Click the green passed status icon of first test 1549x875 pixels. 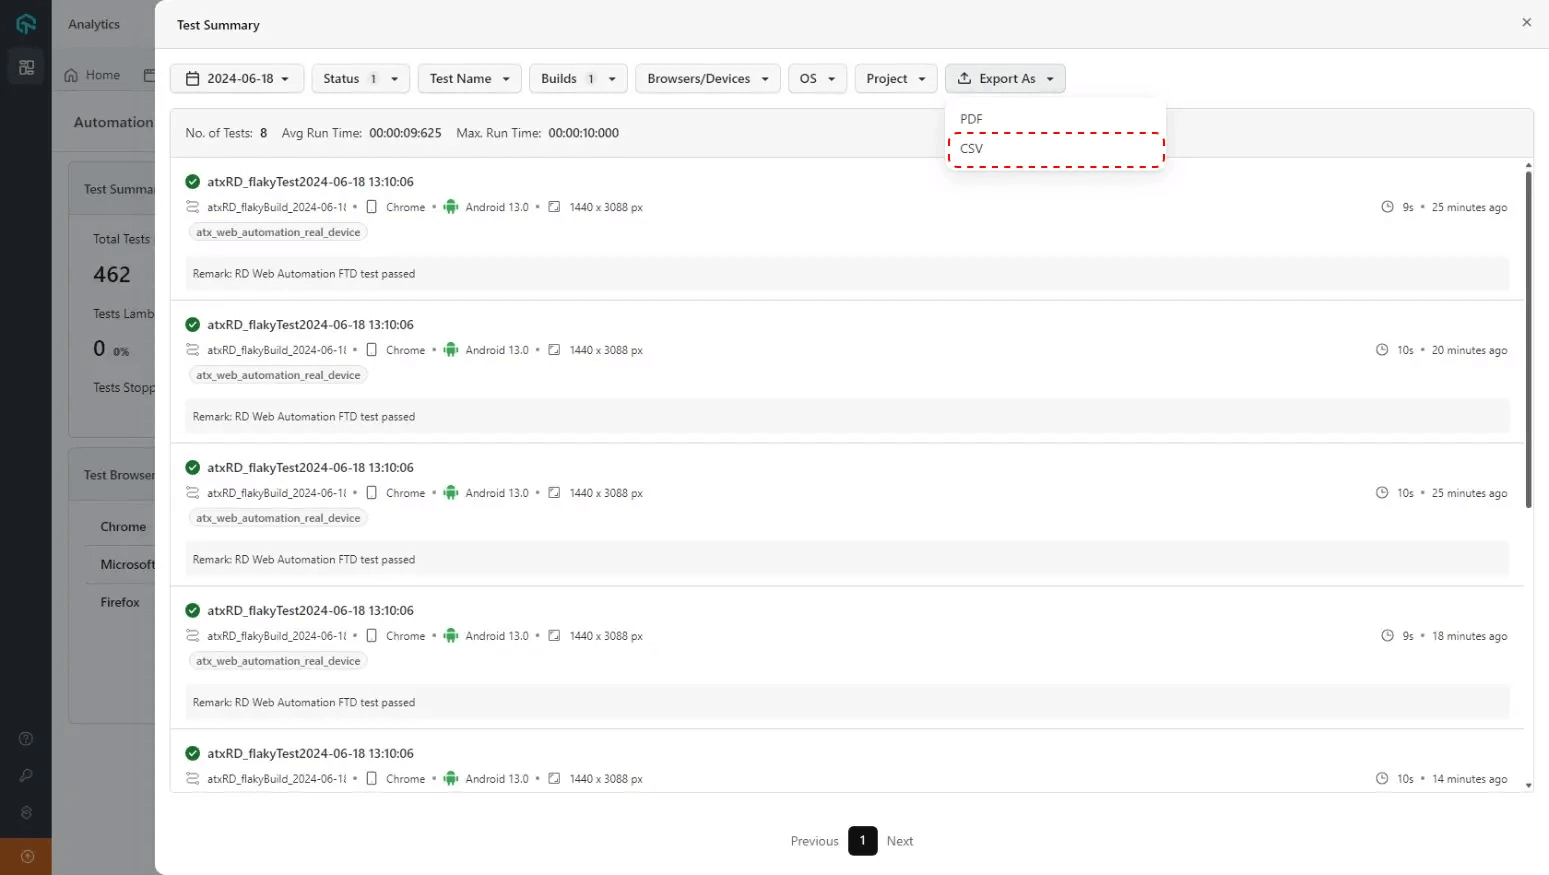point(192,182)
